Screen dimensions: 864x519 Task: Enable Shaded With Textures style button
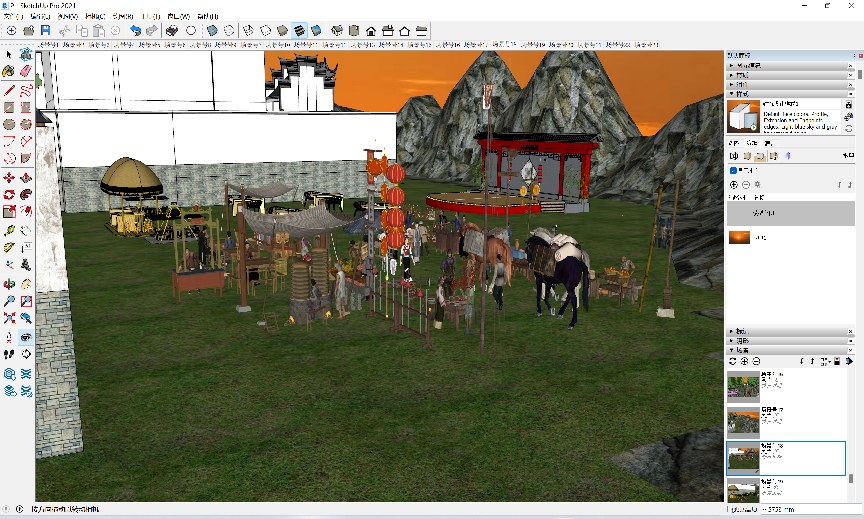pos(300,31)
